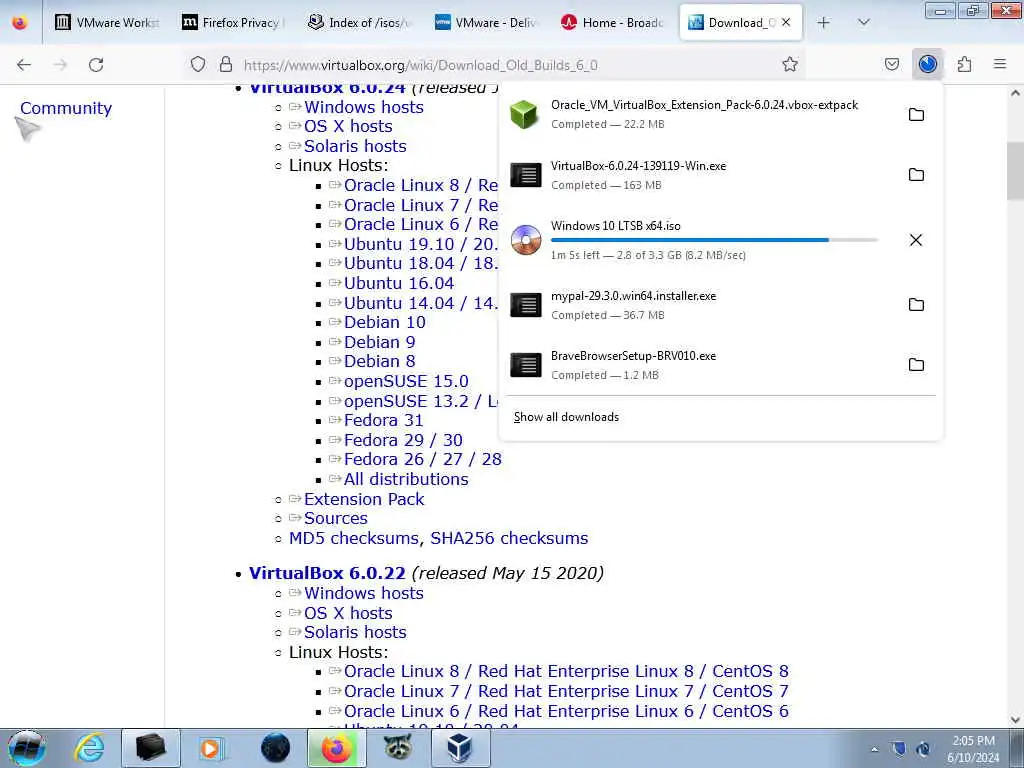
Task: Launch Internet Explorer from taskbar
Action: [x=89, y=748]
